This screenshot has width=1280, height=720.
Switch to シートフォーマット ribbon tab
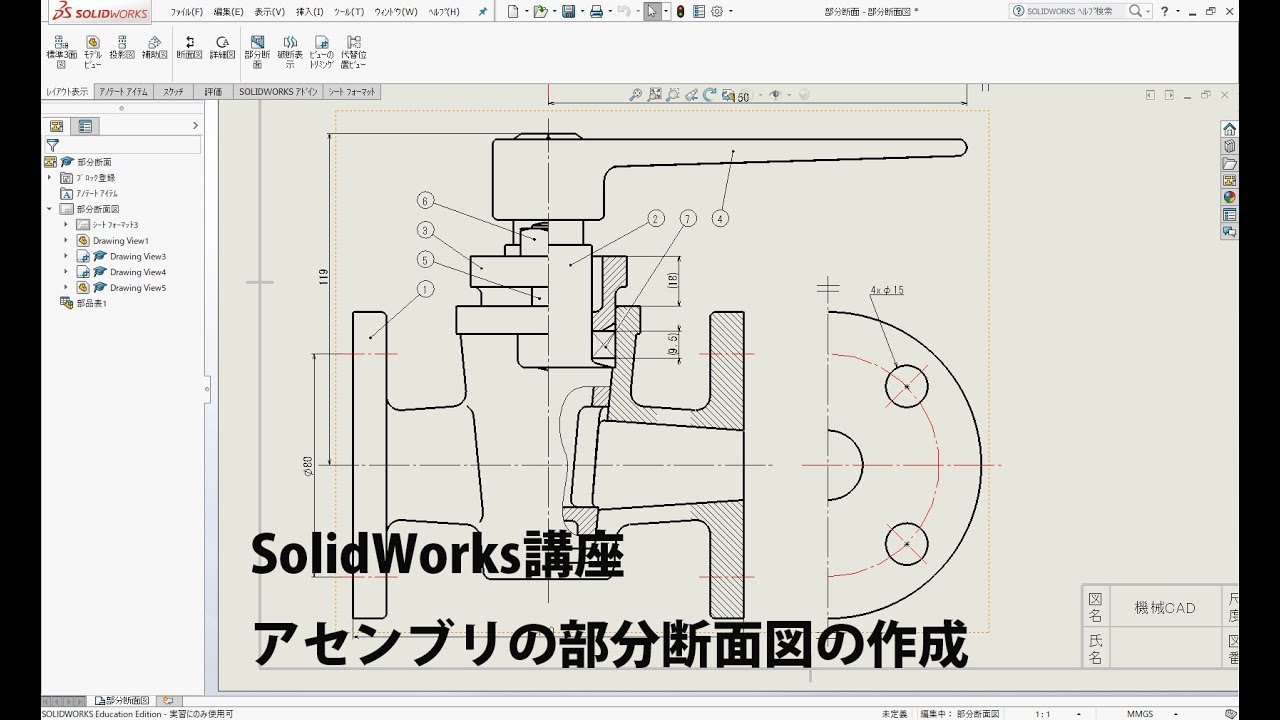[x=353, y=92]
